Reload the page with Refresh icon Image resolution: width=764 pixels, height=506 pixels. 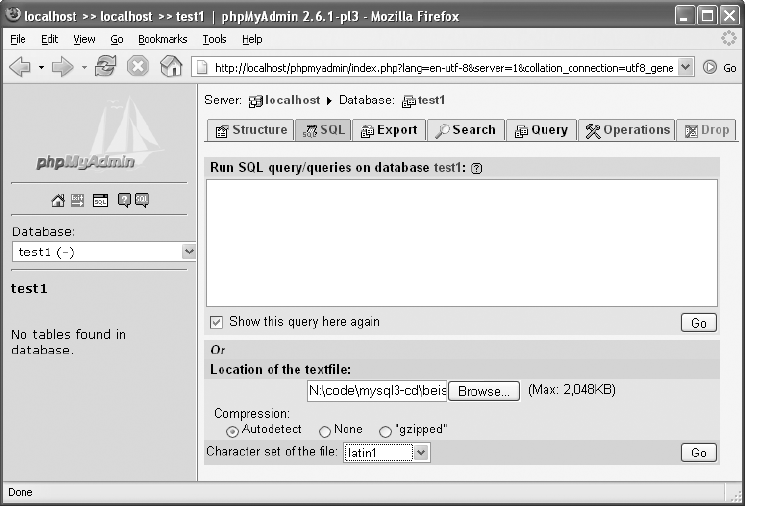tap(105, 66)
